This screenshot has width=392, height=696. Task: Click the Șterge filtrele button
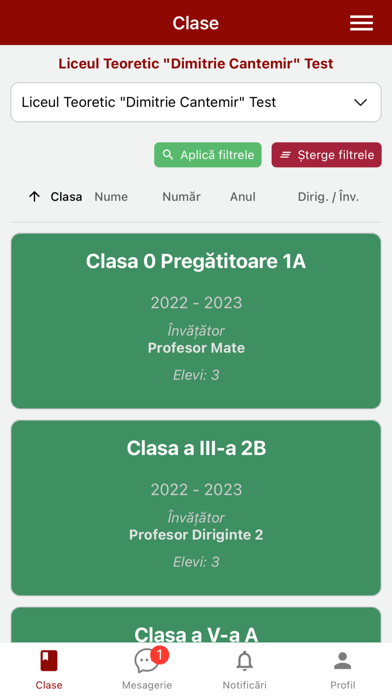(x=326, y=154)
